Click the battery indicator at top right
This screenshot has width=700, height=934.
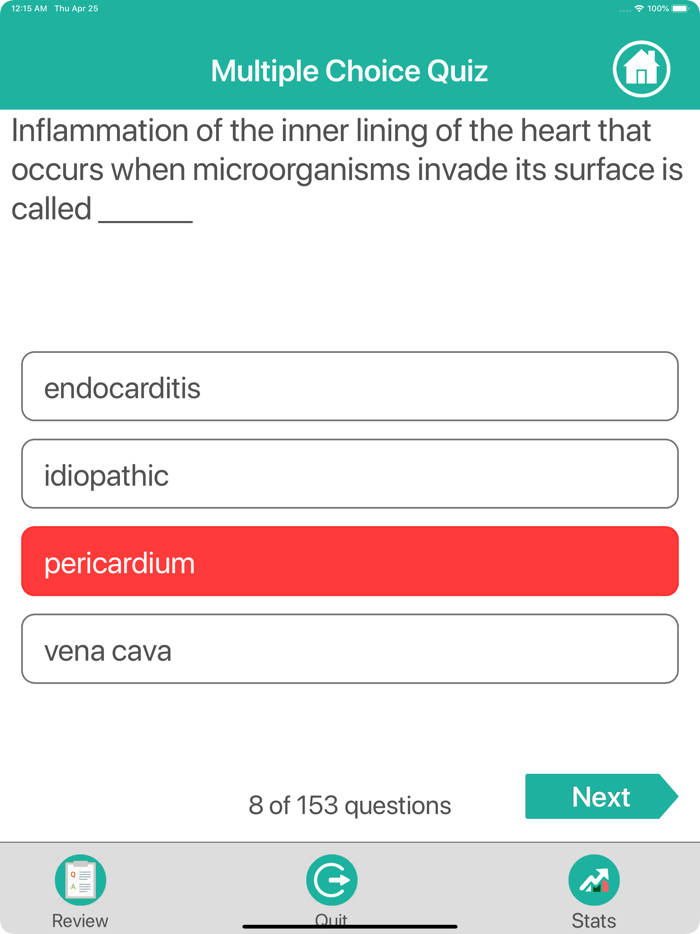click(x=681, y=8)
